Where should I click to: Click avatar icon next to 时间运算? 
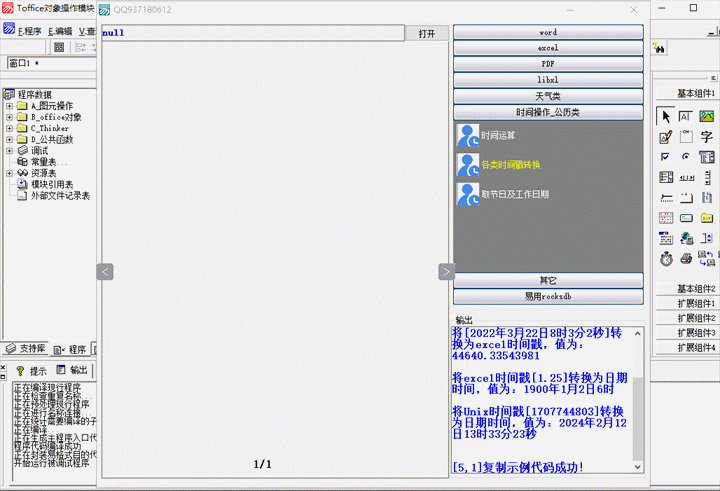(467, 135)
